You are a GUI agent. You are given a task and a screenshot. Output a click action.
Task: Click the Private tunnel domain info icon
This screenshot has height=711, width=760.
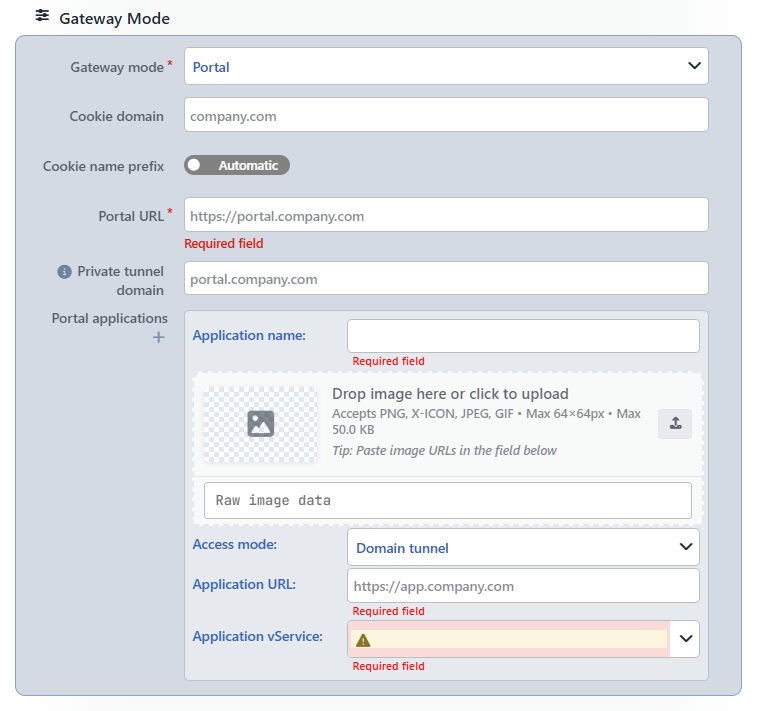64,272
